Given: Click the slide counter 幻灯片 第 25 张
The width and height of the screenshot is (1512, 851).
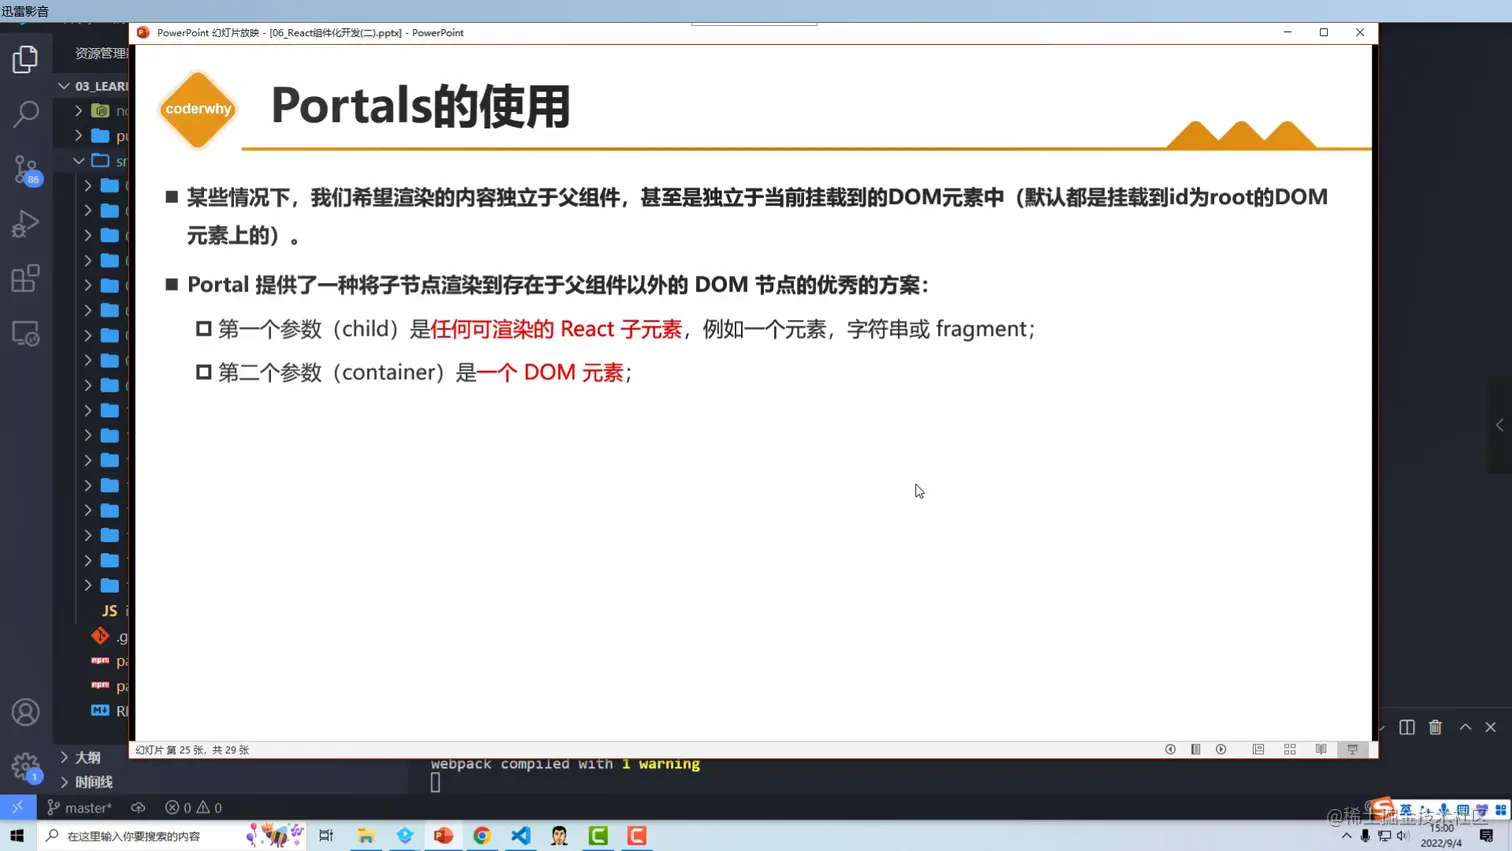Looking at the screenshot, I should (x=192, y=749).
